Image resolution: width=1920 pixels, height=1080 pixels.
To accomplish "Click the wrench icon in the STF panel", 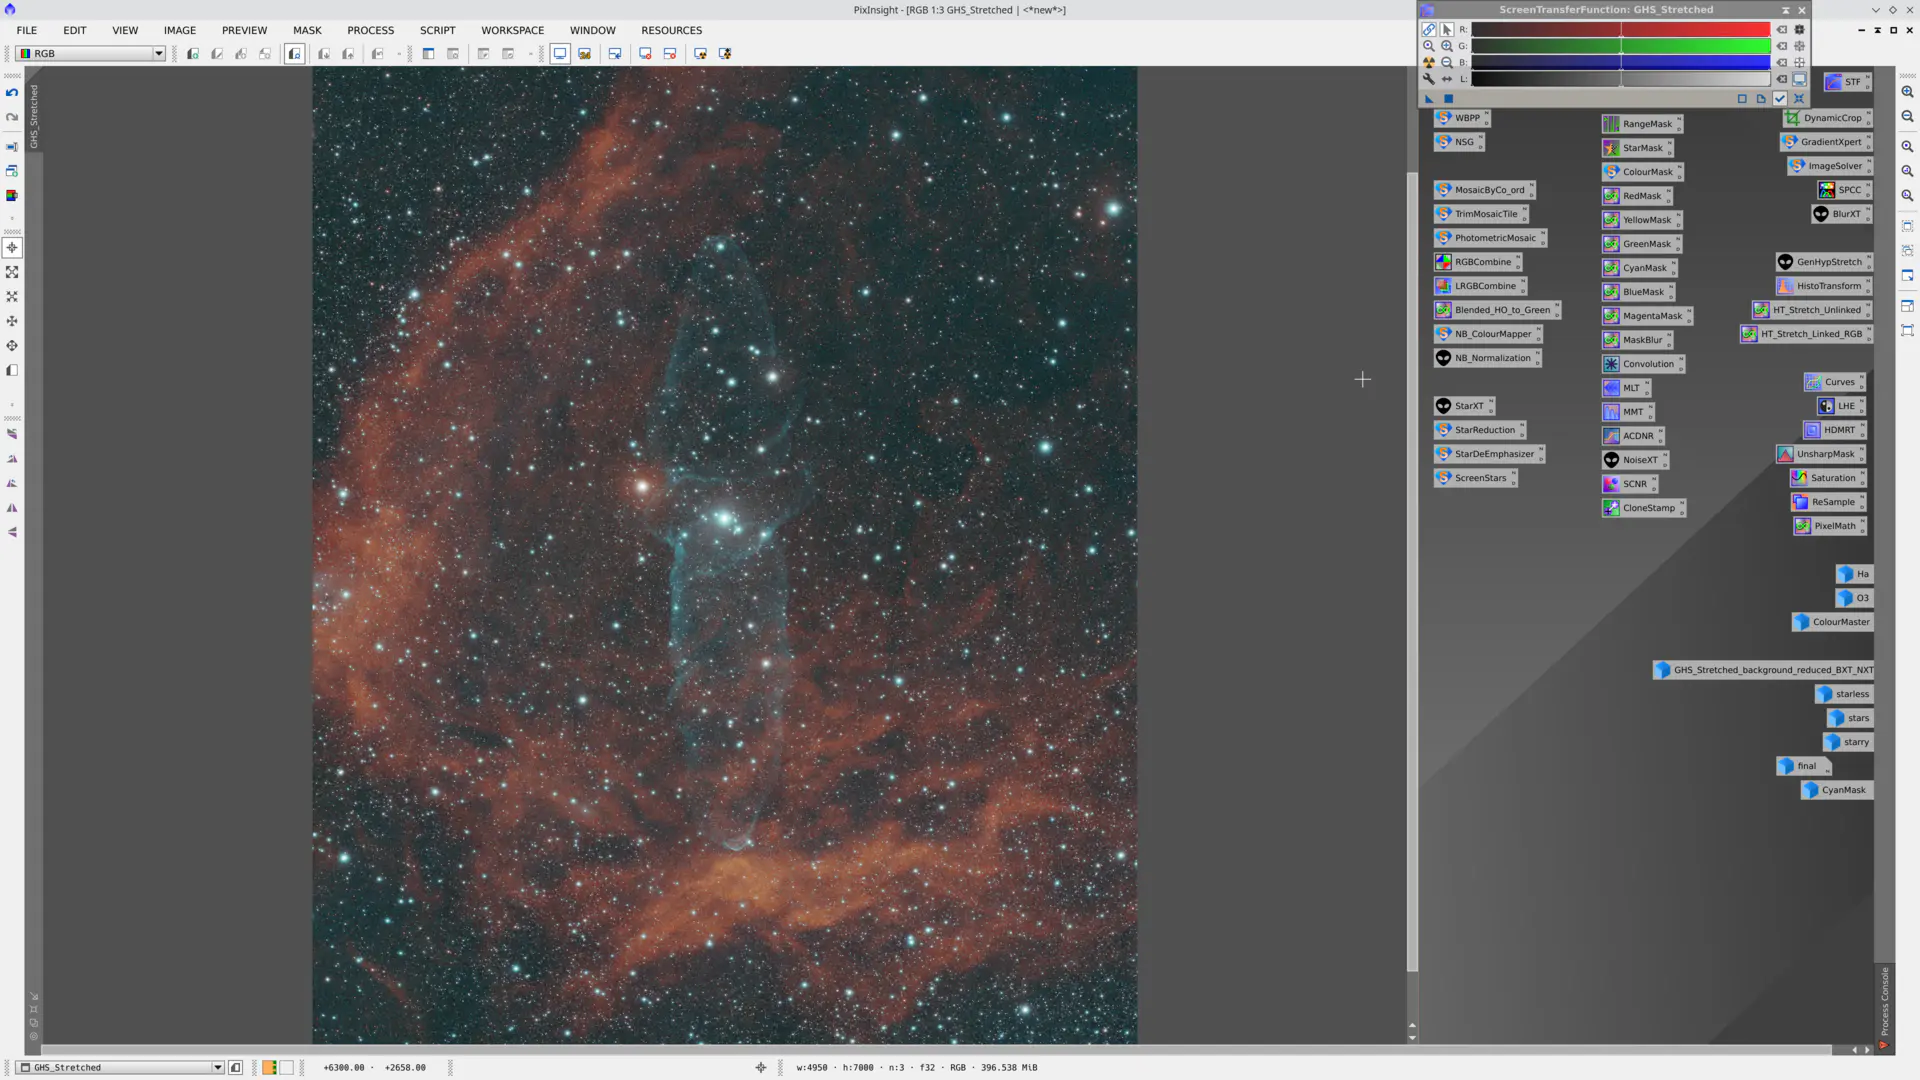I will click(1428, 79).
